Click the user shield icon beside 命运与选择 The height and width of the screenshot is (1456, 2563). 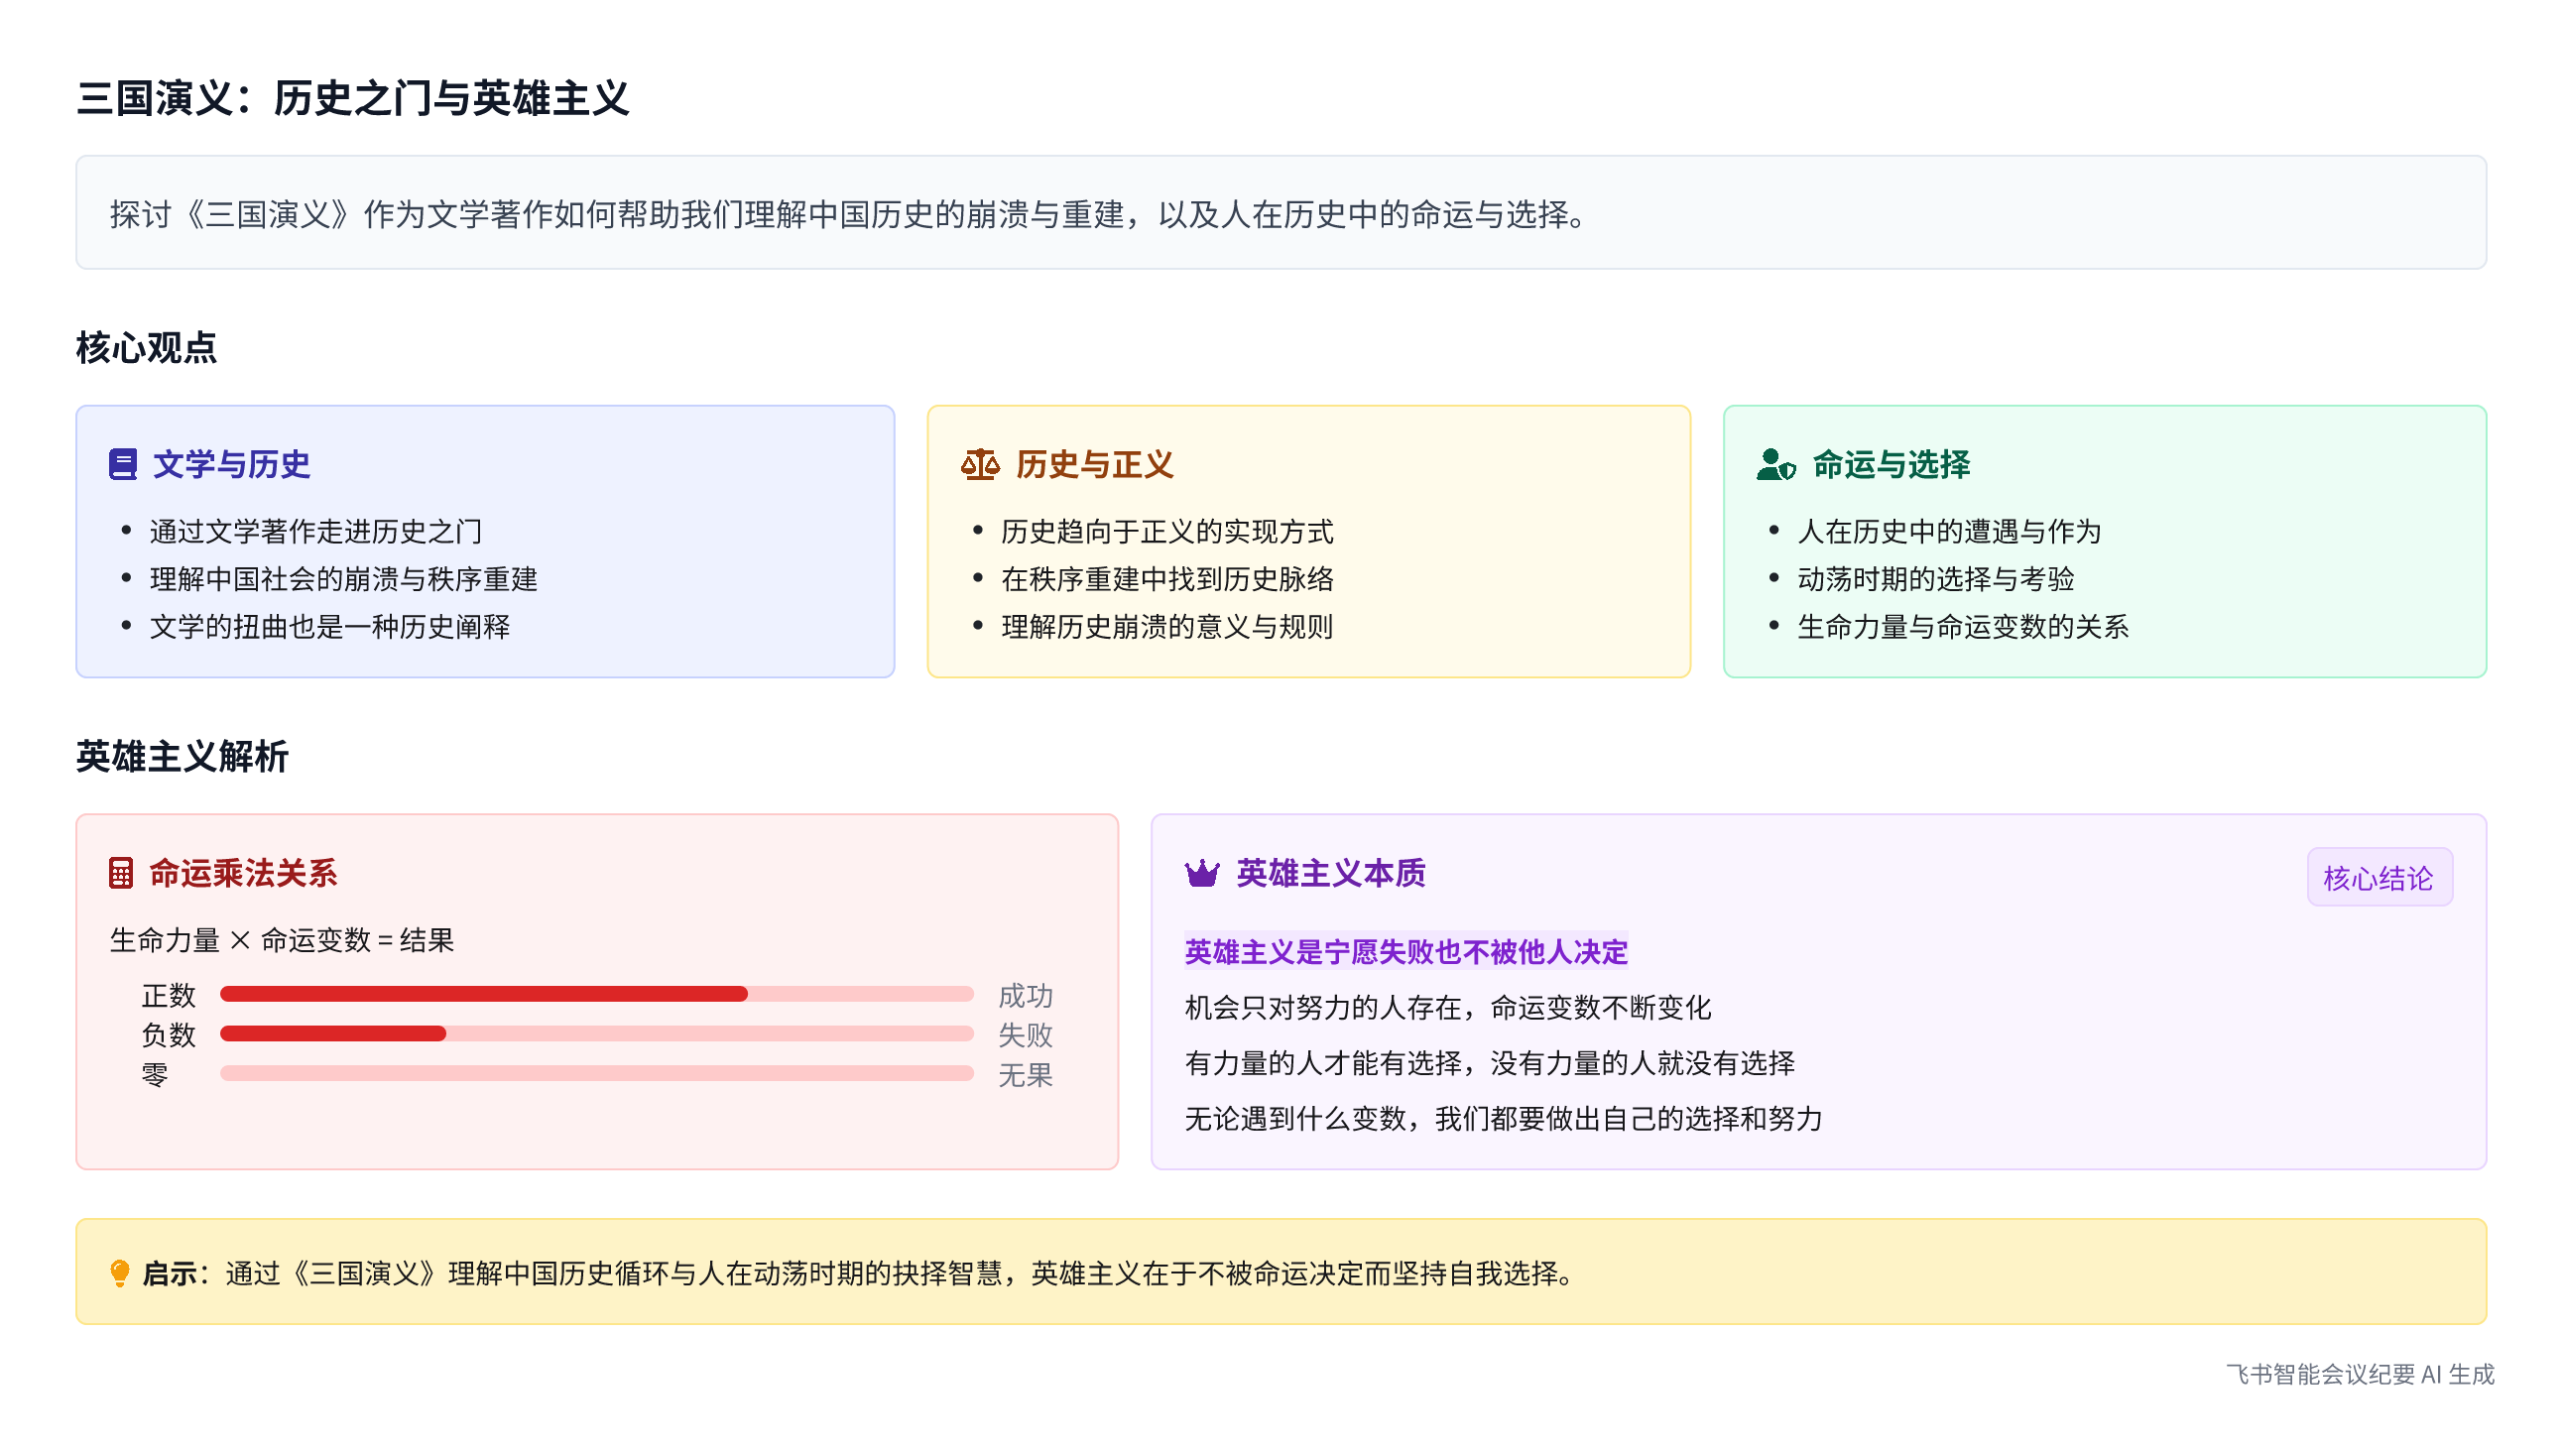tap(1775, 464)
